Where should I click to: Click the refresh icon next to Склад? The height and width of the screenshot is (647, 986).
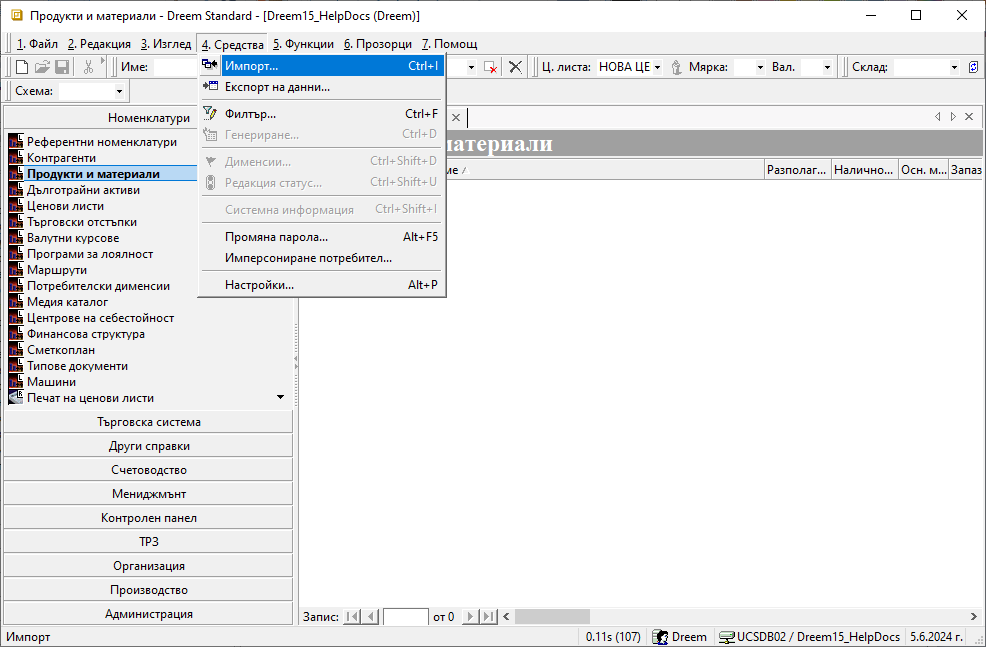(972, 67)
